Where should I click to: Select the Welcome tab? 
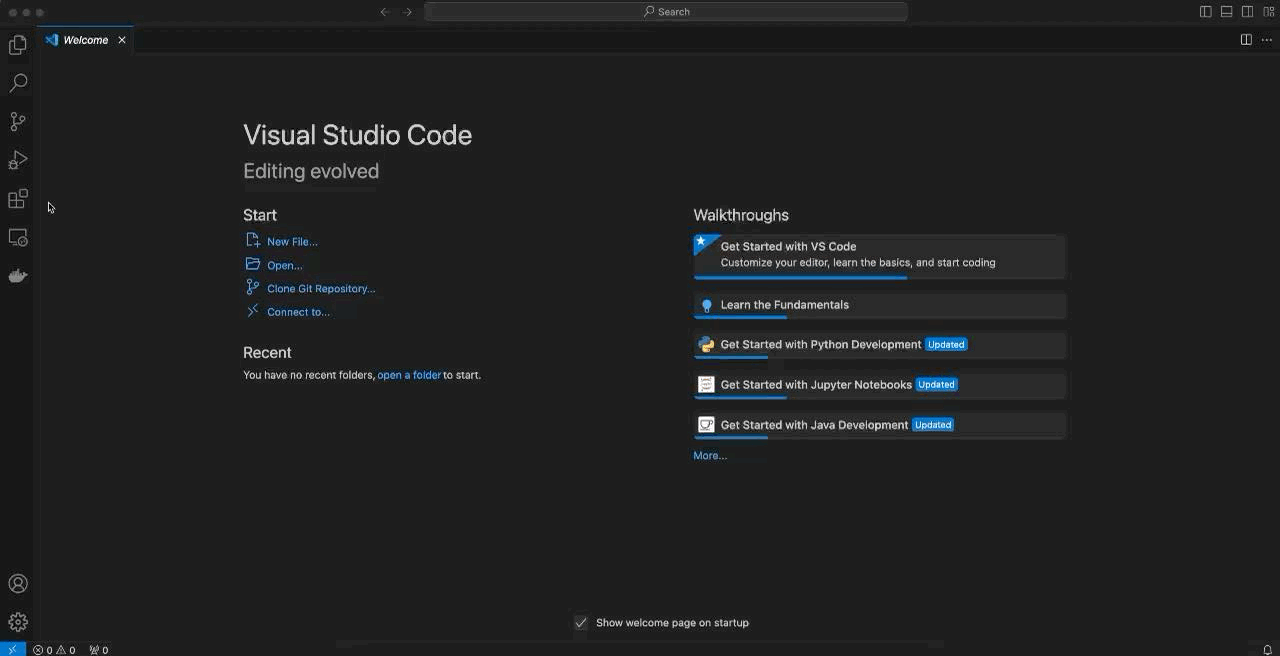coord(84,40)
